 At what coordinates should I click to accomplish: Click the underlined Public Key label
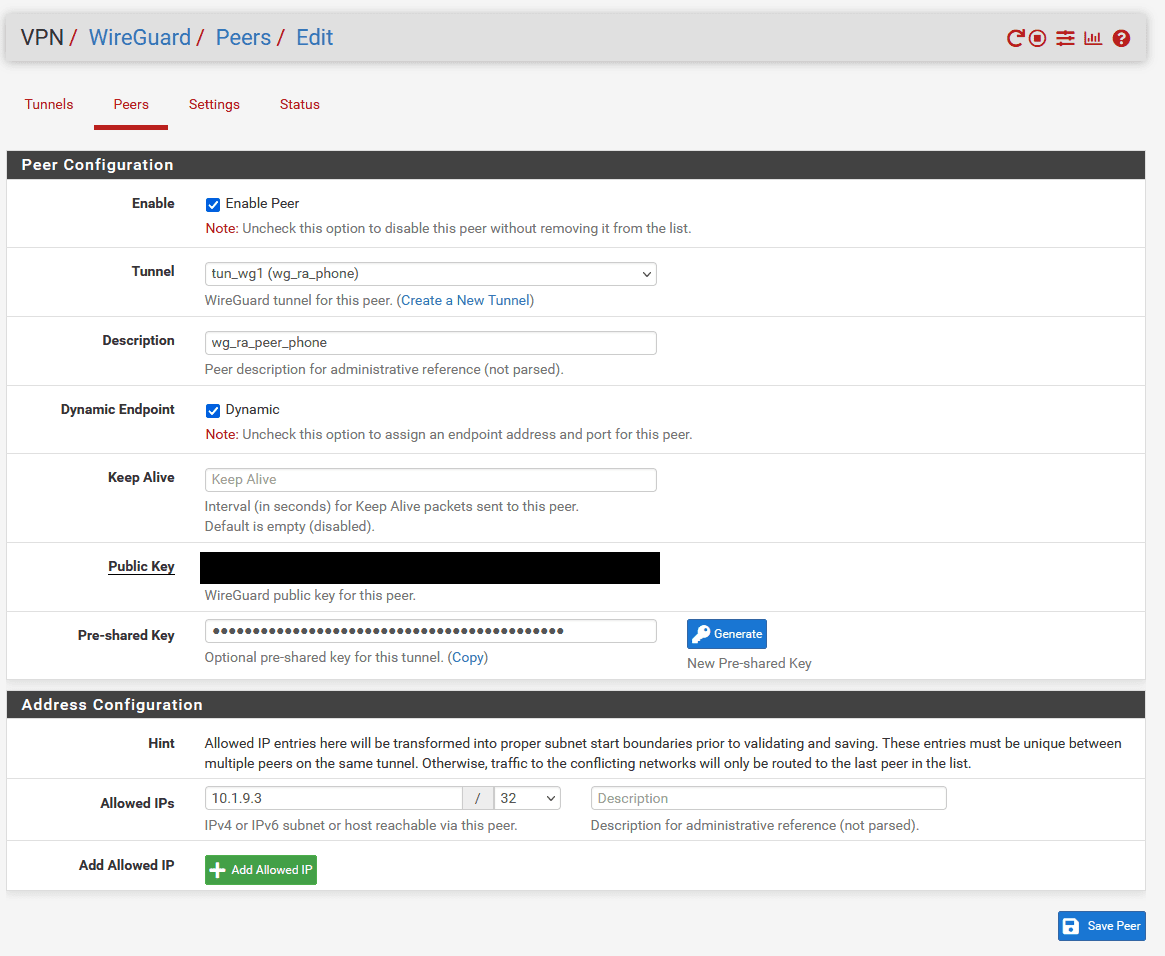click(x=141, y=567)
